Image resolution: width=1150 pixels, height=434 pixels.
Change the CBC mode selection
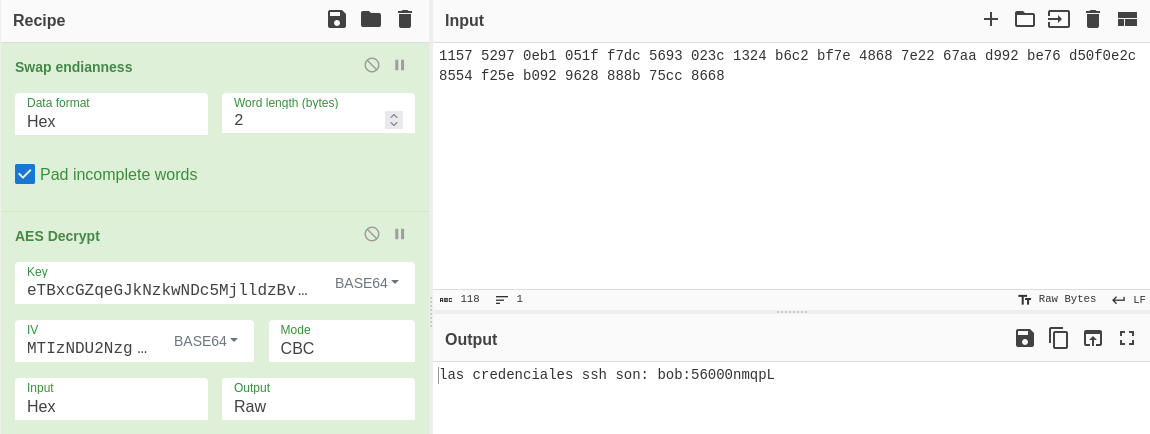[x=342, y=341]
